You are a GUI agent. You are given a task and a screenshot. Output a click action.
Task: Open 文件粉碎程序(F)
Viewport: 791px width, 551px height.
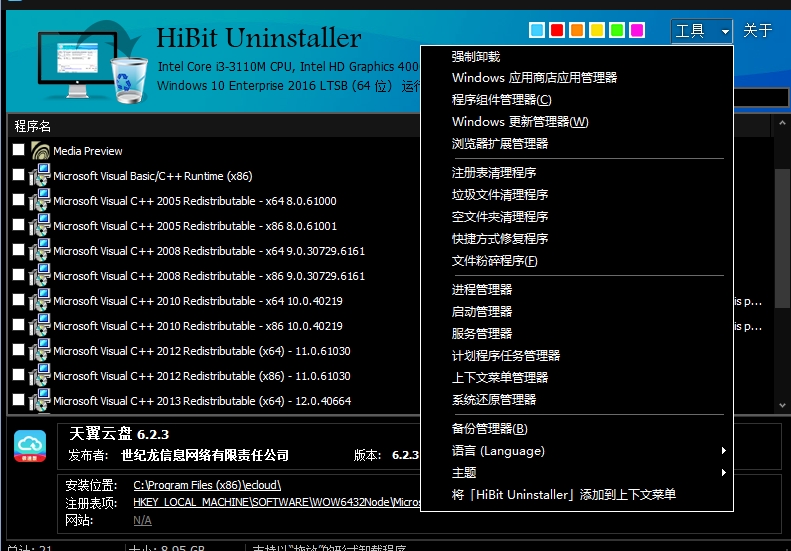click(577, 261)
